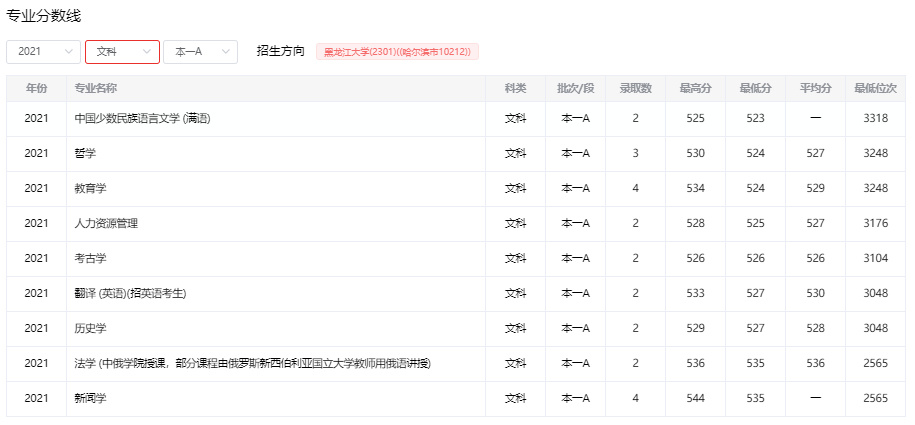Click the 平均分 column header
Screen dimensions: 915x425
click(815, 89)
